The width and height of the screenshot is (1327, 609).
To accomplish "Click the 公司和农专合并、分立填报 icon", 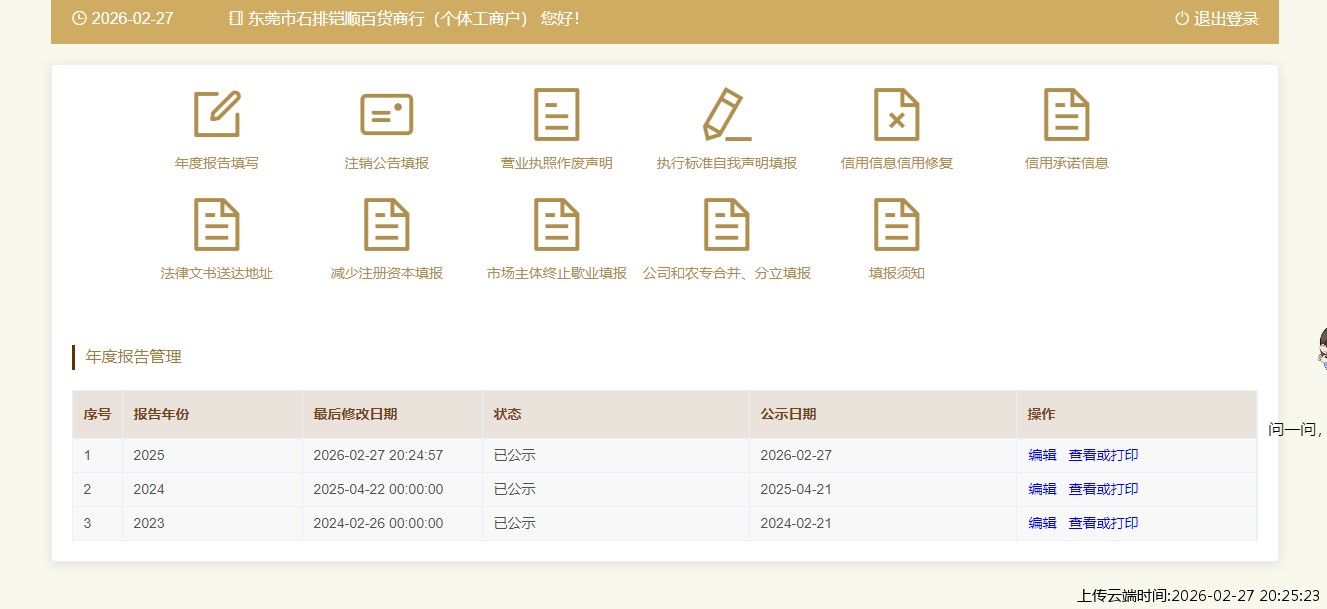I will click(727, 224).
